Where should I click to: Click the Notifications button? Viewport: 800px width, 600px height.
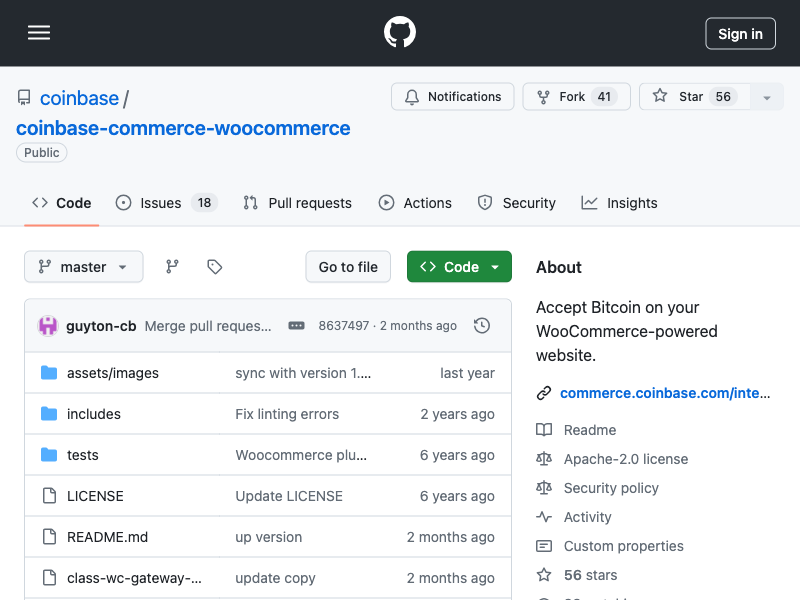click(453, 96)
